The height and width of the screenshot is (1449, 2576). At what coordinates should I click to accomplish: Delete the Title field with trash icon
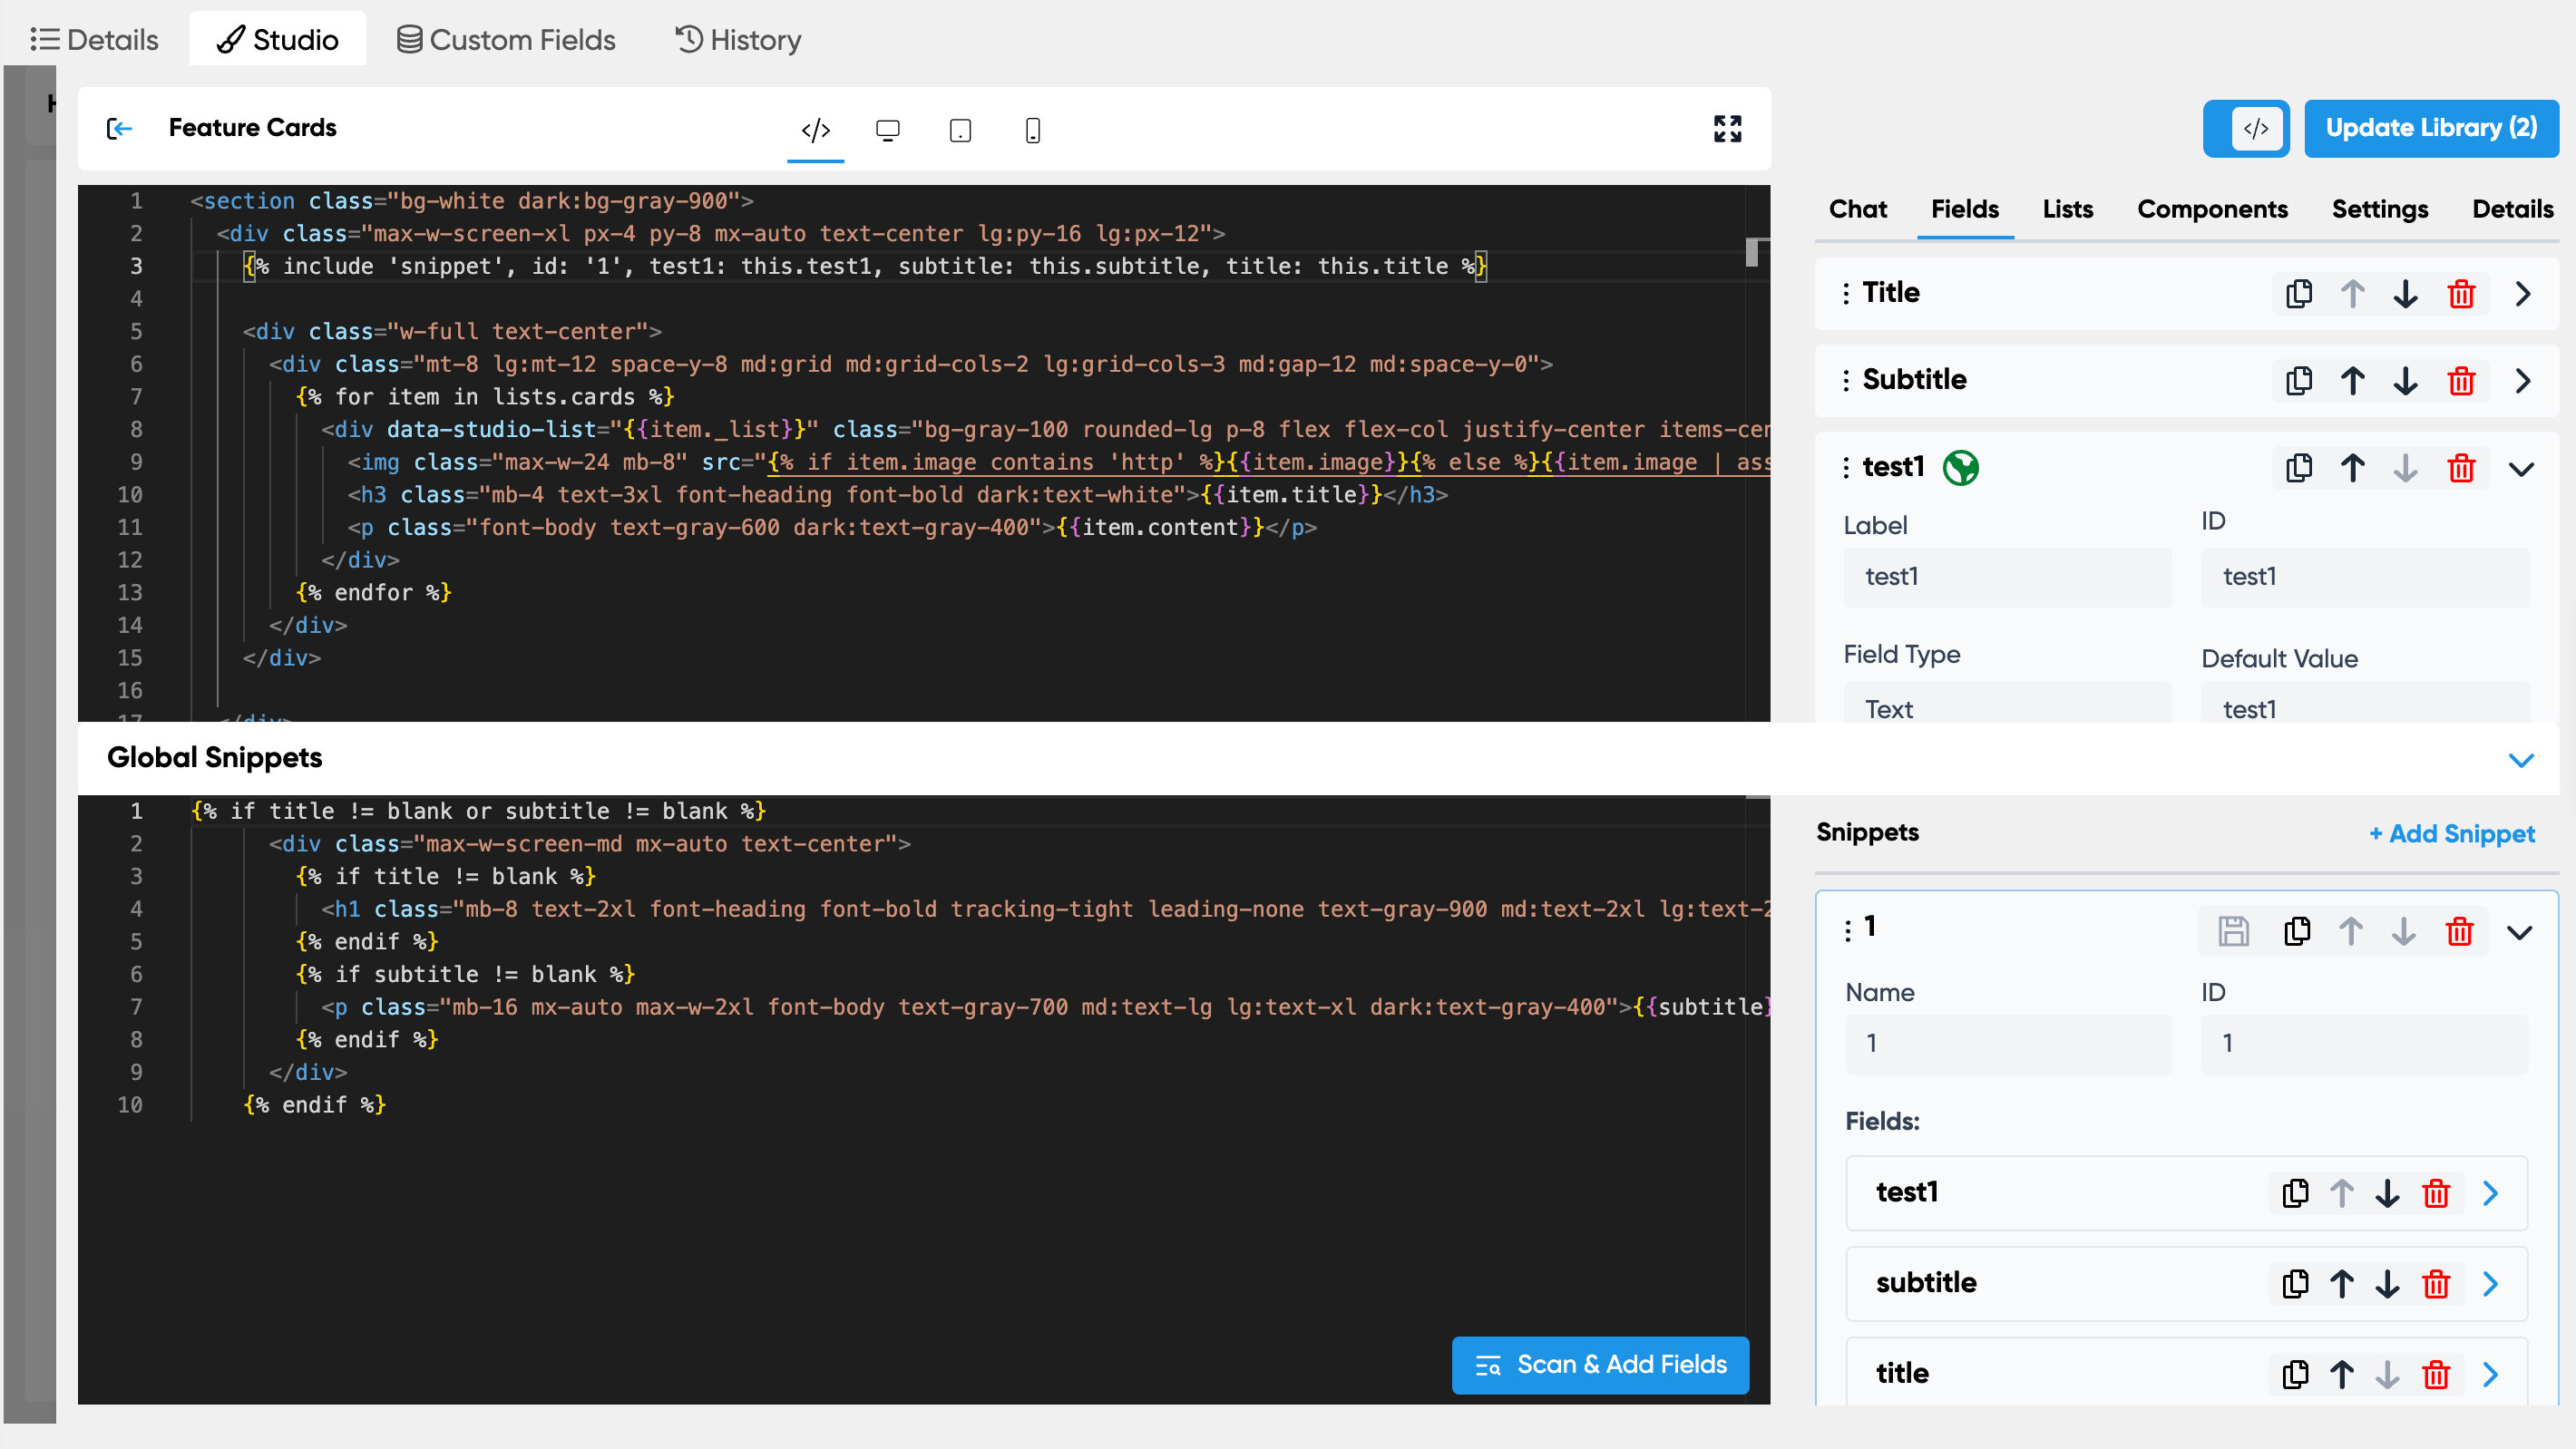(2460, 294)
